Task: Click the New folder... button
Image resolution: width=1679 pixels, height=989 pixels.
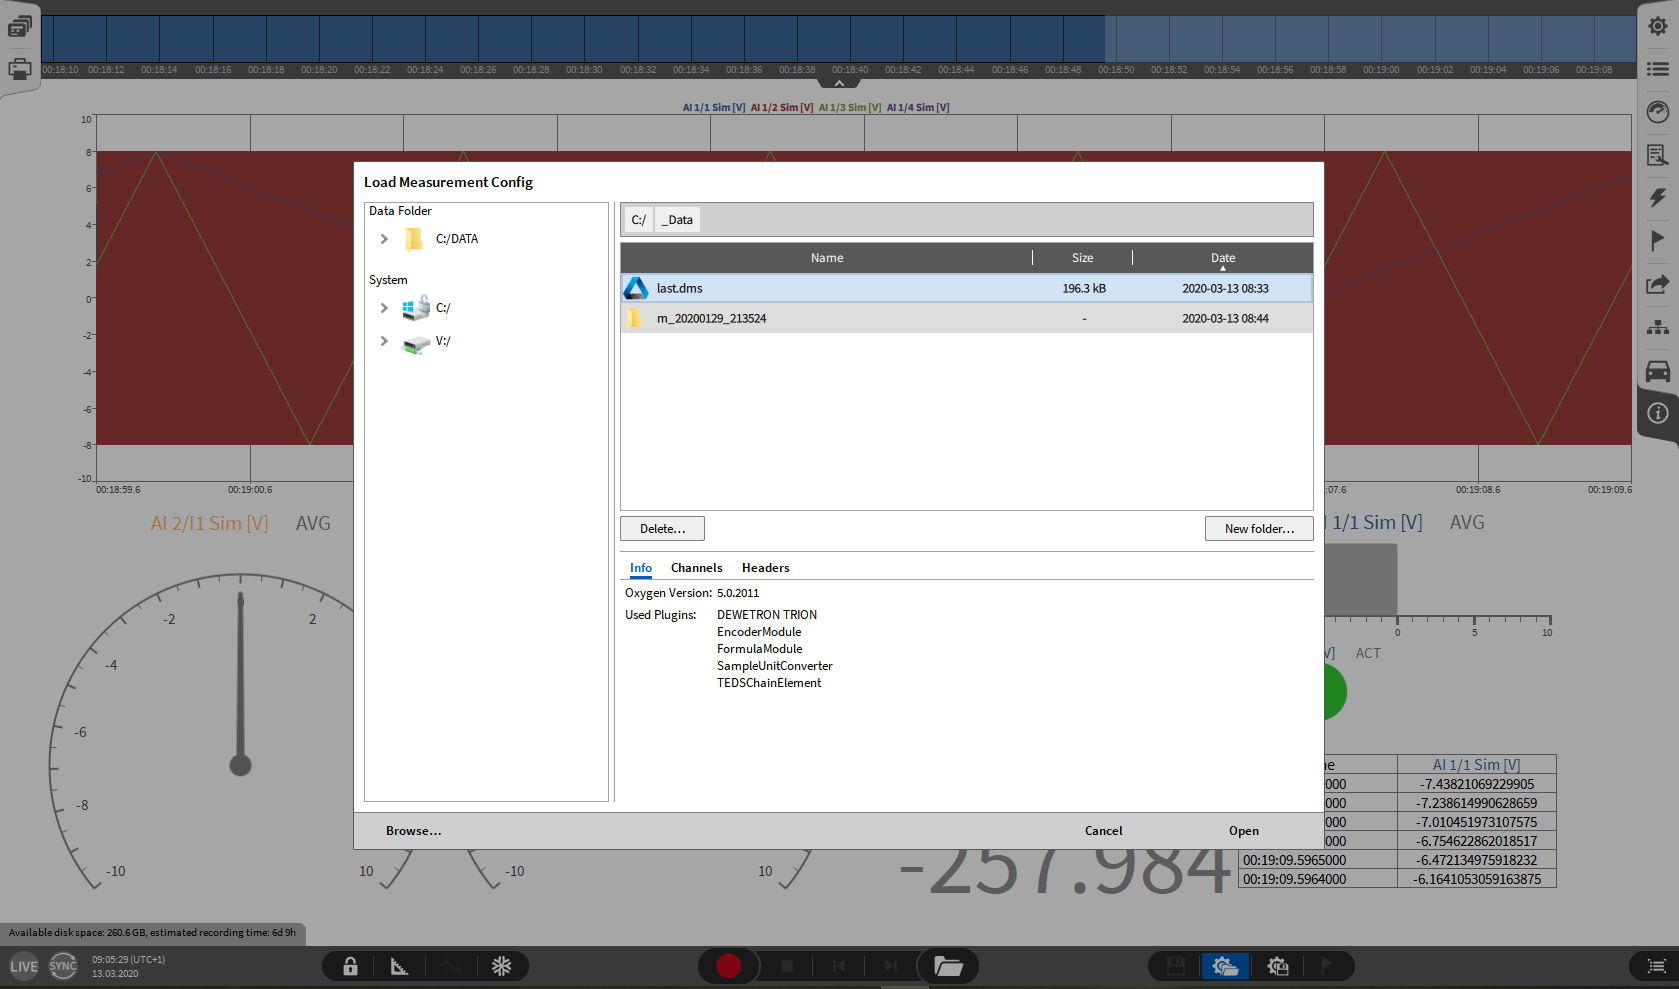Action: (1258, 529)
